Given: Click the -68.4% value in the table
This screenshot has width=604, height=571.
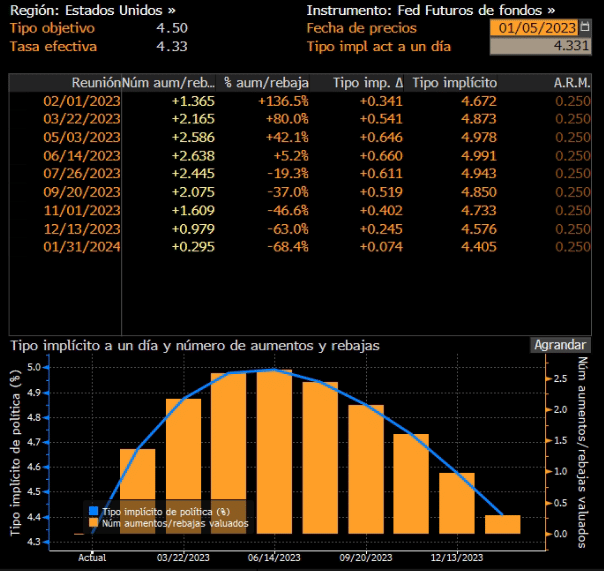Looking at the screenshot, I should pos(288,247).
